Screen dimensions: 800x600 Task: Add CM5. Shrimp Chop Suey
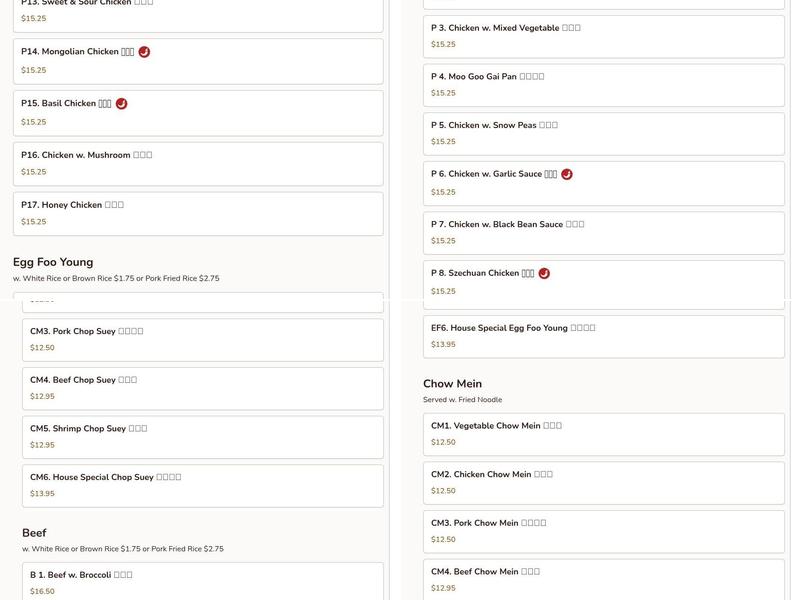[x=202, y=437]
